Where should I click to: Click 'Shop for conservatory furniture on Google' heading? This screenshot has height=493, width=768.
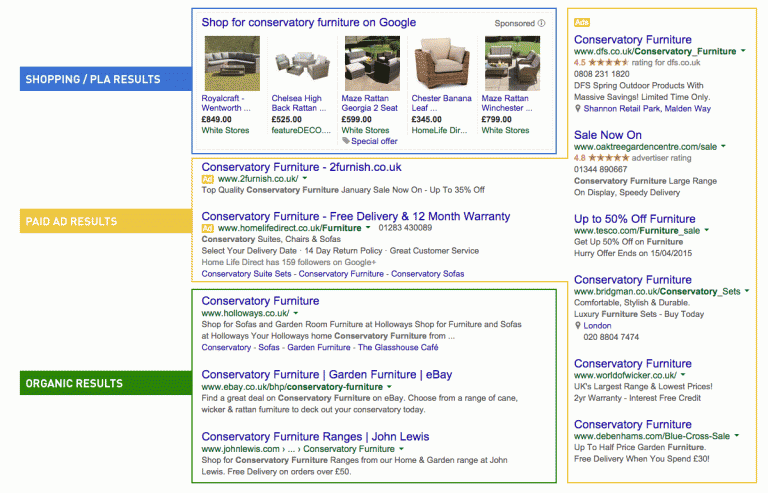(309, 23)
